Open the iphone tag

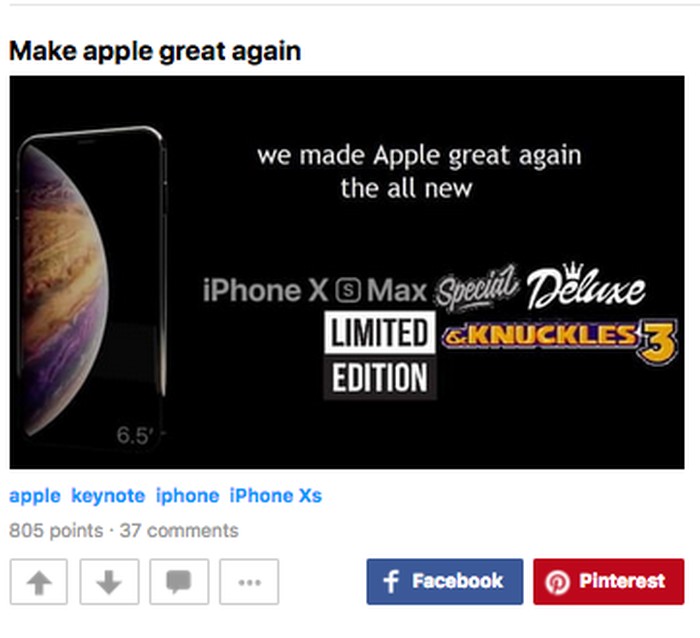click(188, 496)
